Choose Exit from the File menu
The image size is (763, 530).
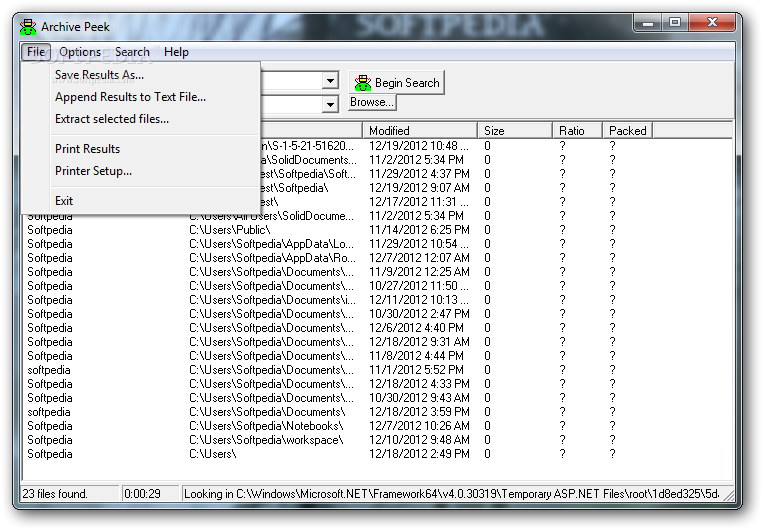point(155,201)
